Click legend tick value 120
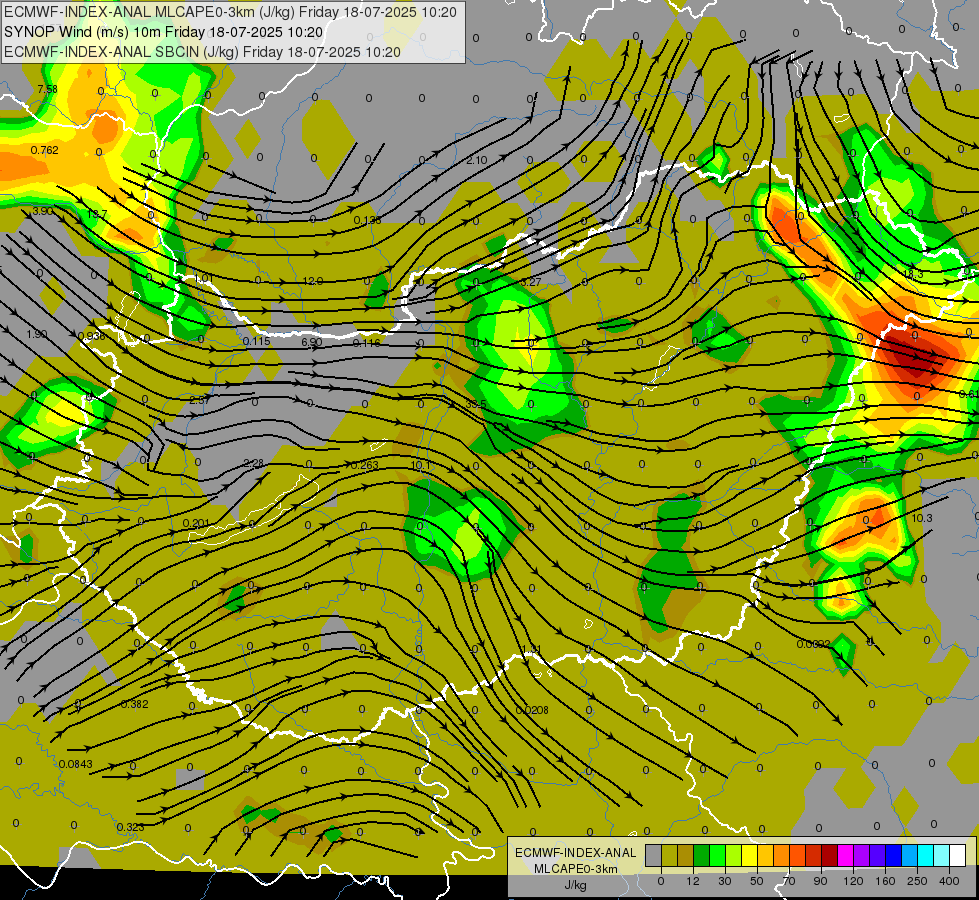The height and width of the screenshot is (900, 979). click(x=853, y=881)
